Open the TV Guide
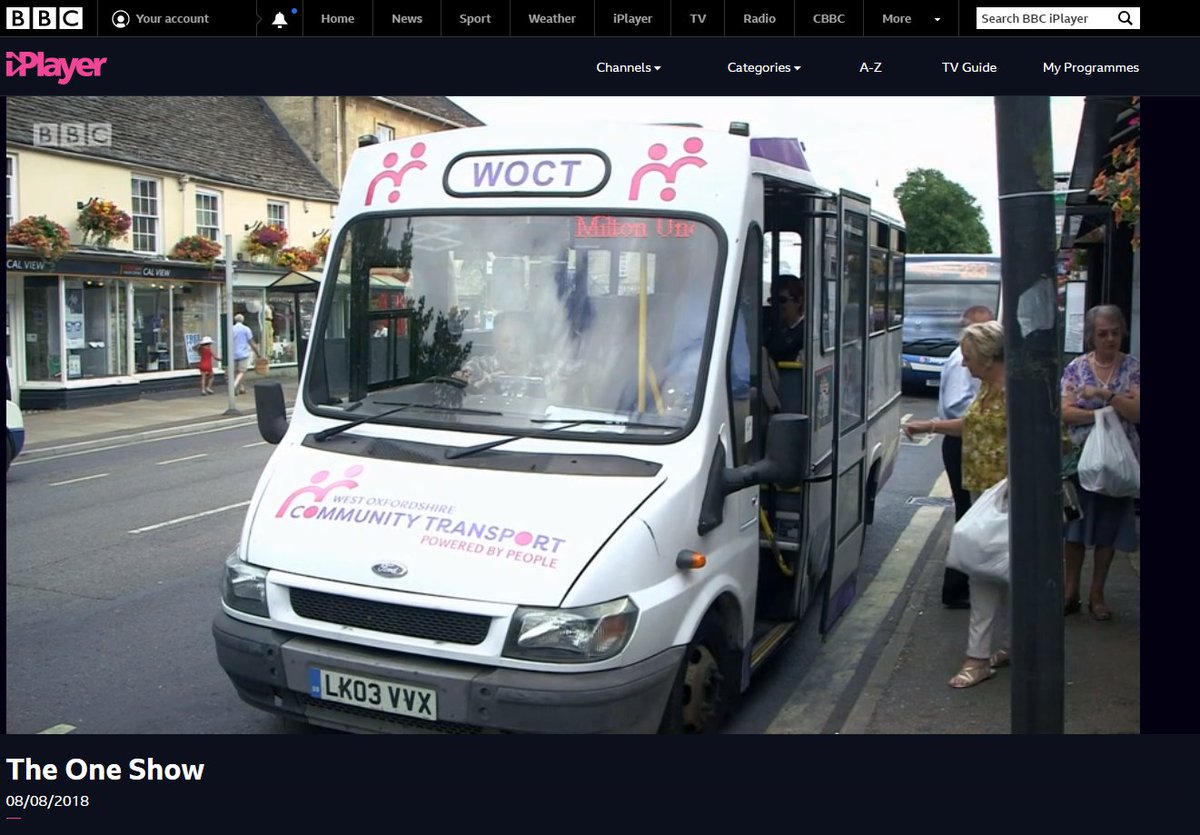 click(x=969, y=68)
